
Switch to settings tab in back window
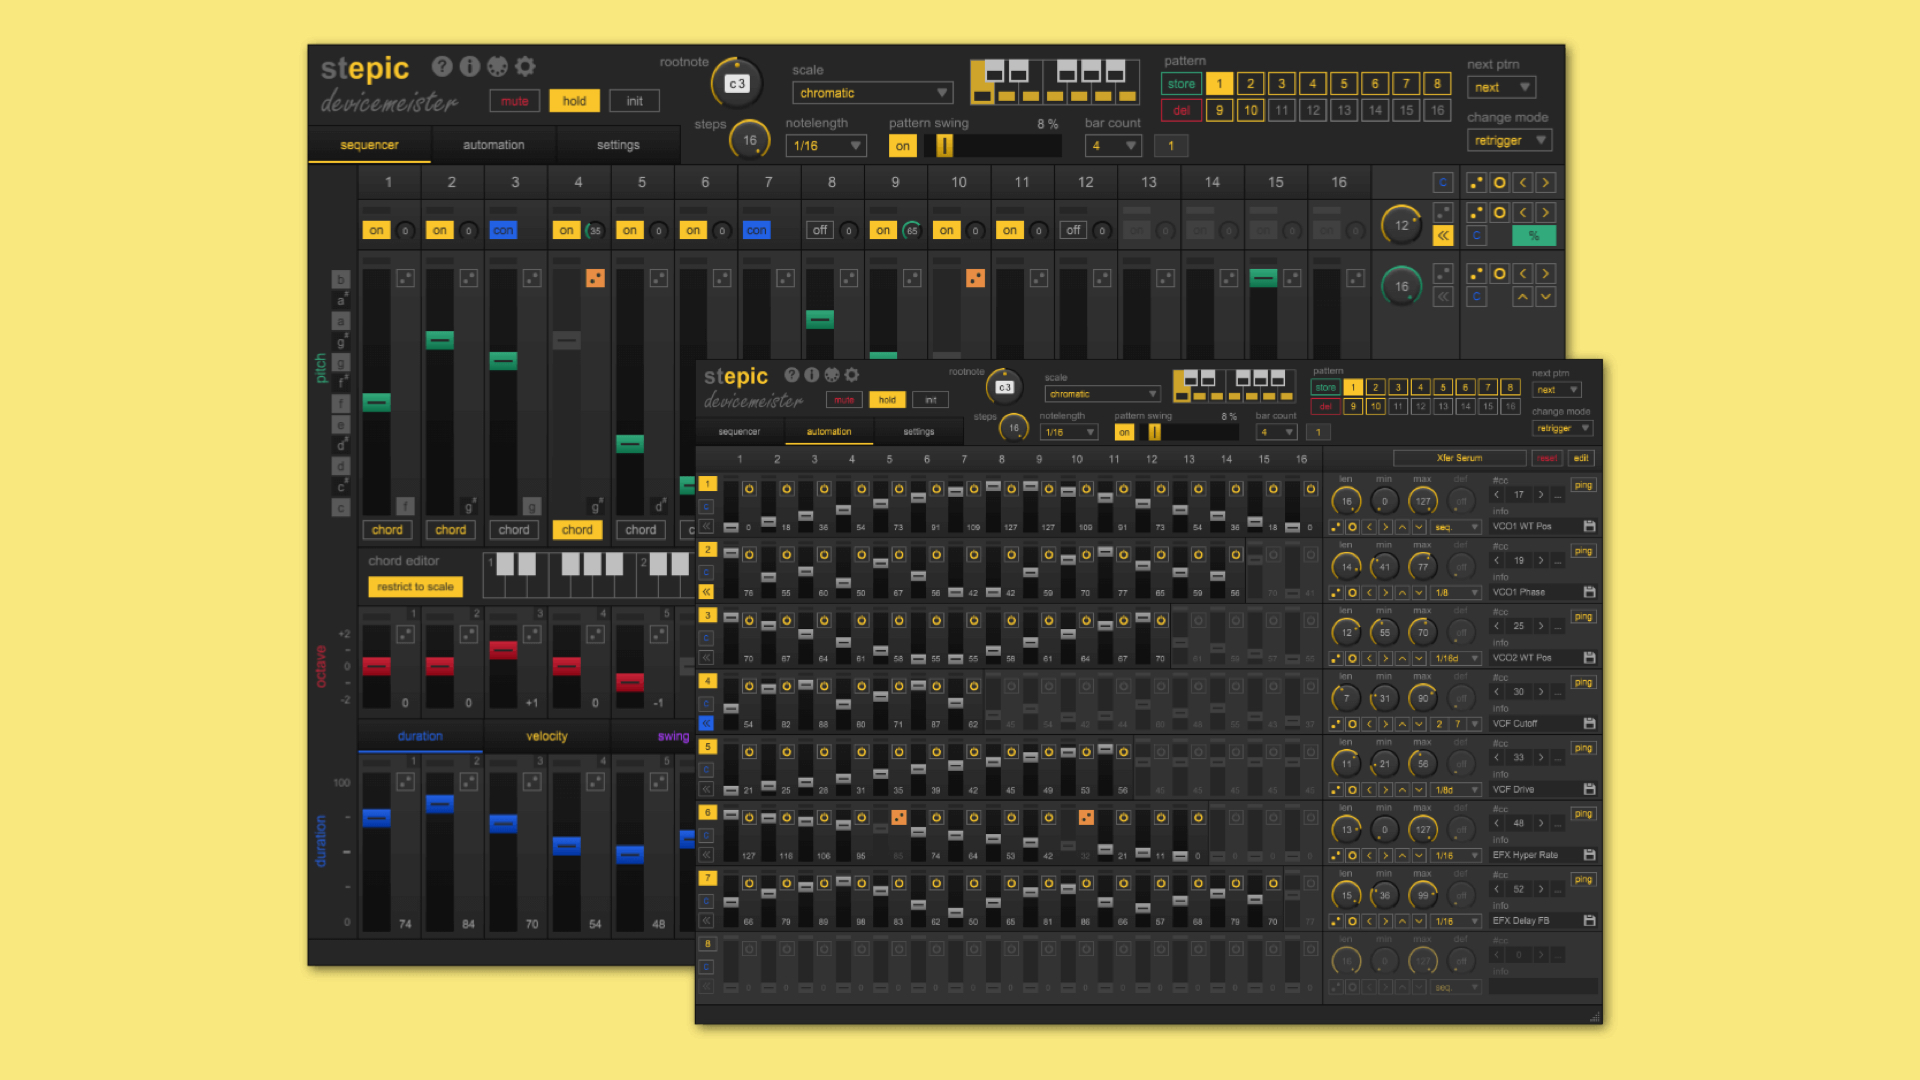click(x=618, y=145)
